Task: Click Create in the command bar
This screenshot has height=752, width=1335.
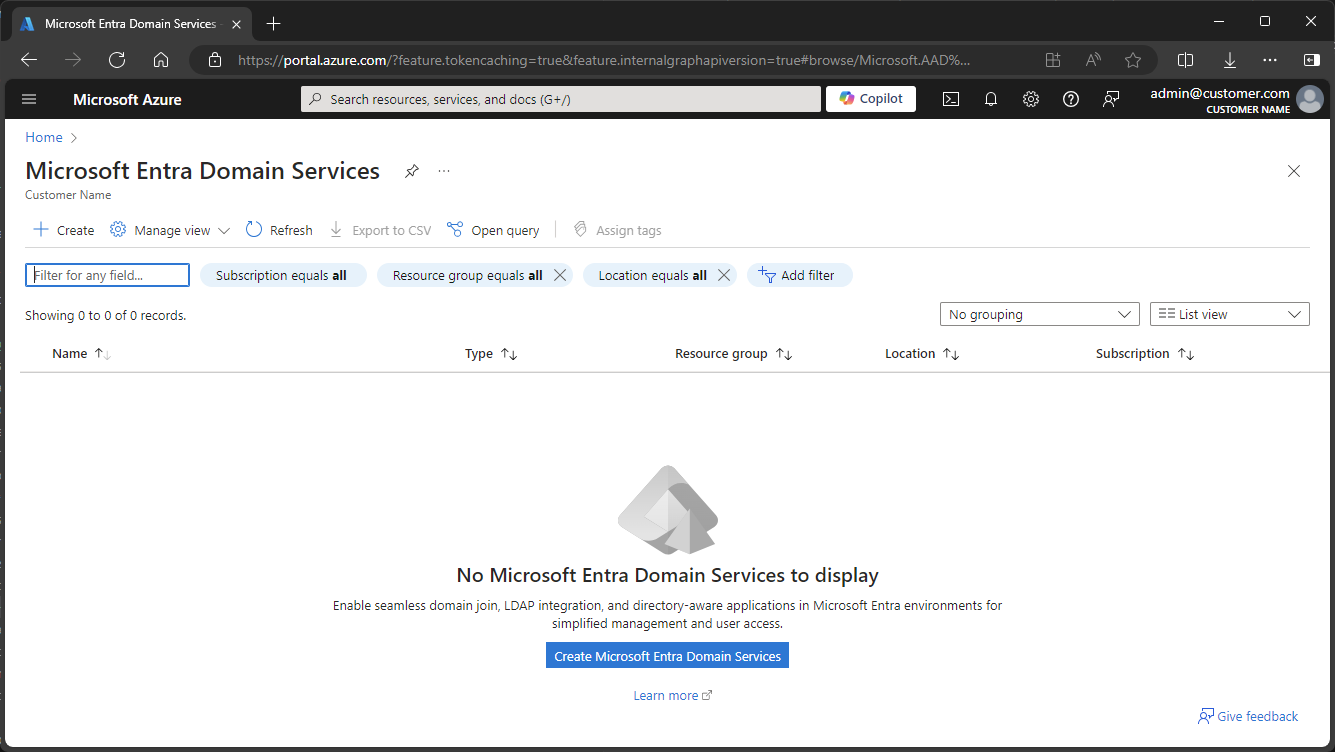Action: tap(64, 230)
